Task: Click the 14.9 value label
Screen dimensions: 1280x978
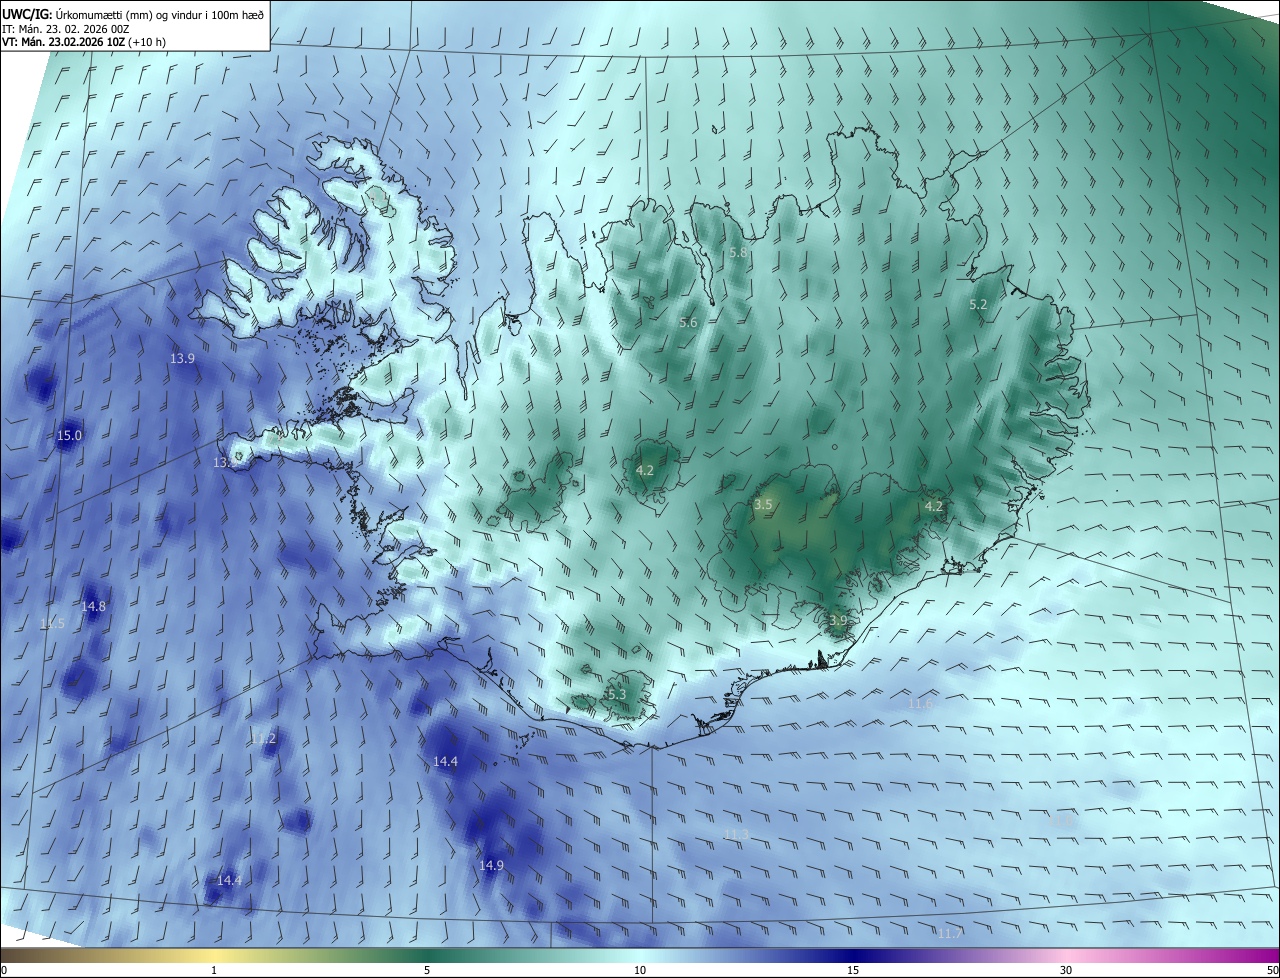Action: coord(491,865)
